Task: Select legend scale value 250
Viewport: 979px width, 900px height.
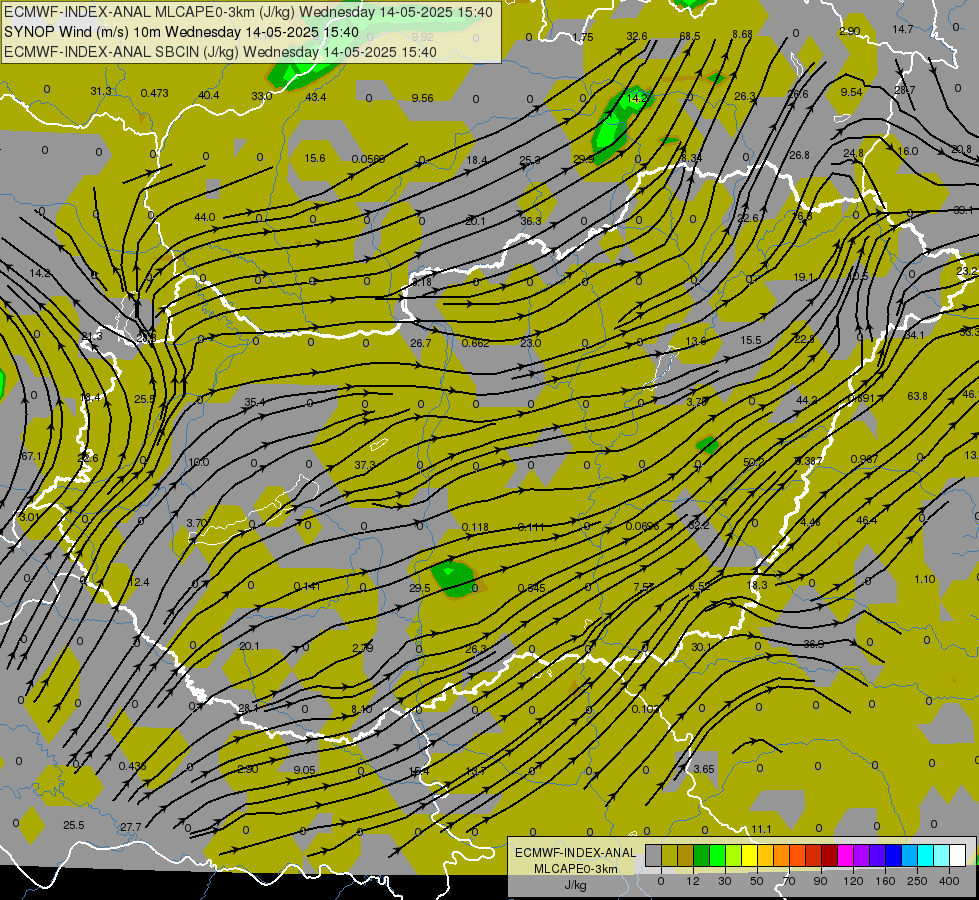Action: (x=917, y=881)
